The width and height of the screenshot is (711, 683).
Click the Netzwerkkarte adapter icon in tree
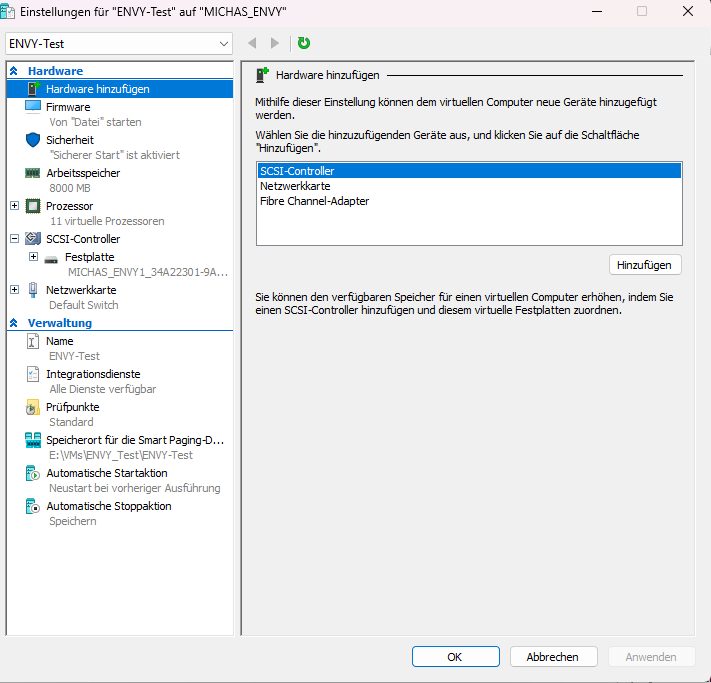tap(33, 290)
